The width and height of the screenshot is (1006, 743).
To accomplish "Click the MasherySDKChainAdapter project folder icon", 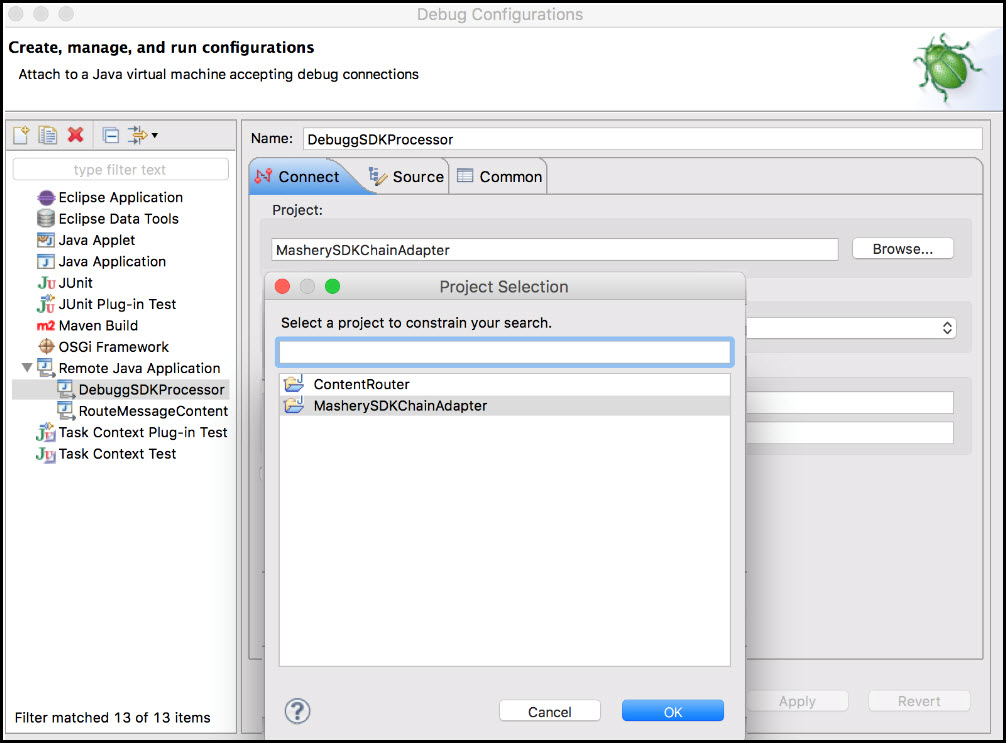I will (293, 406).
